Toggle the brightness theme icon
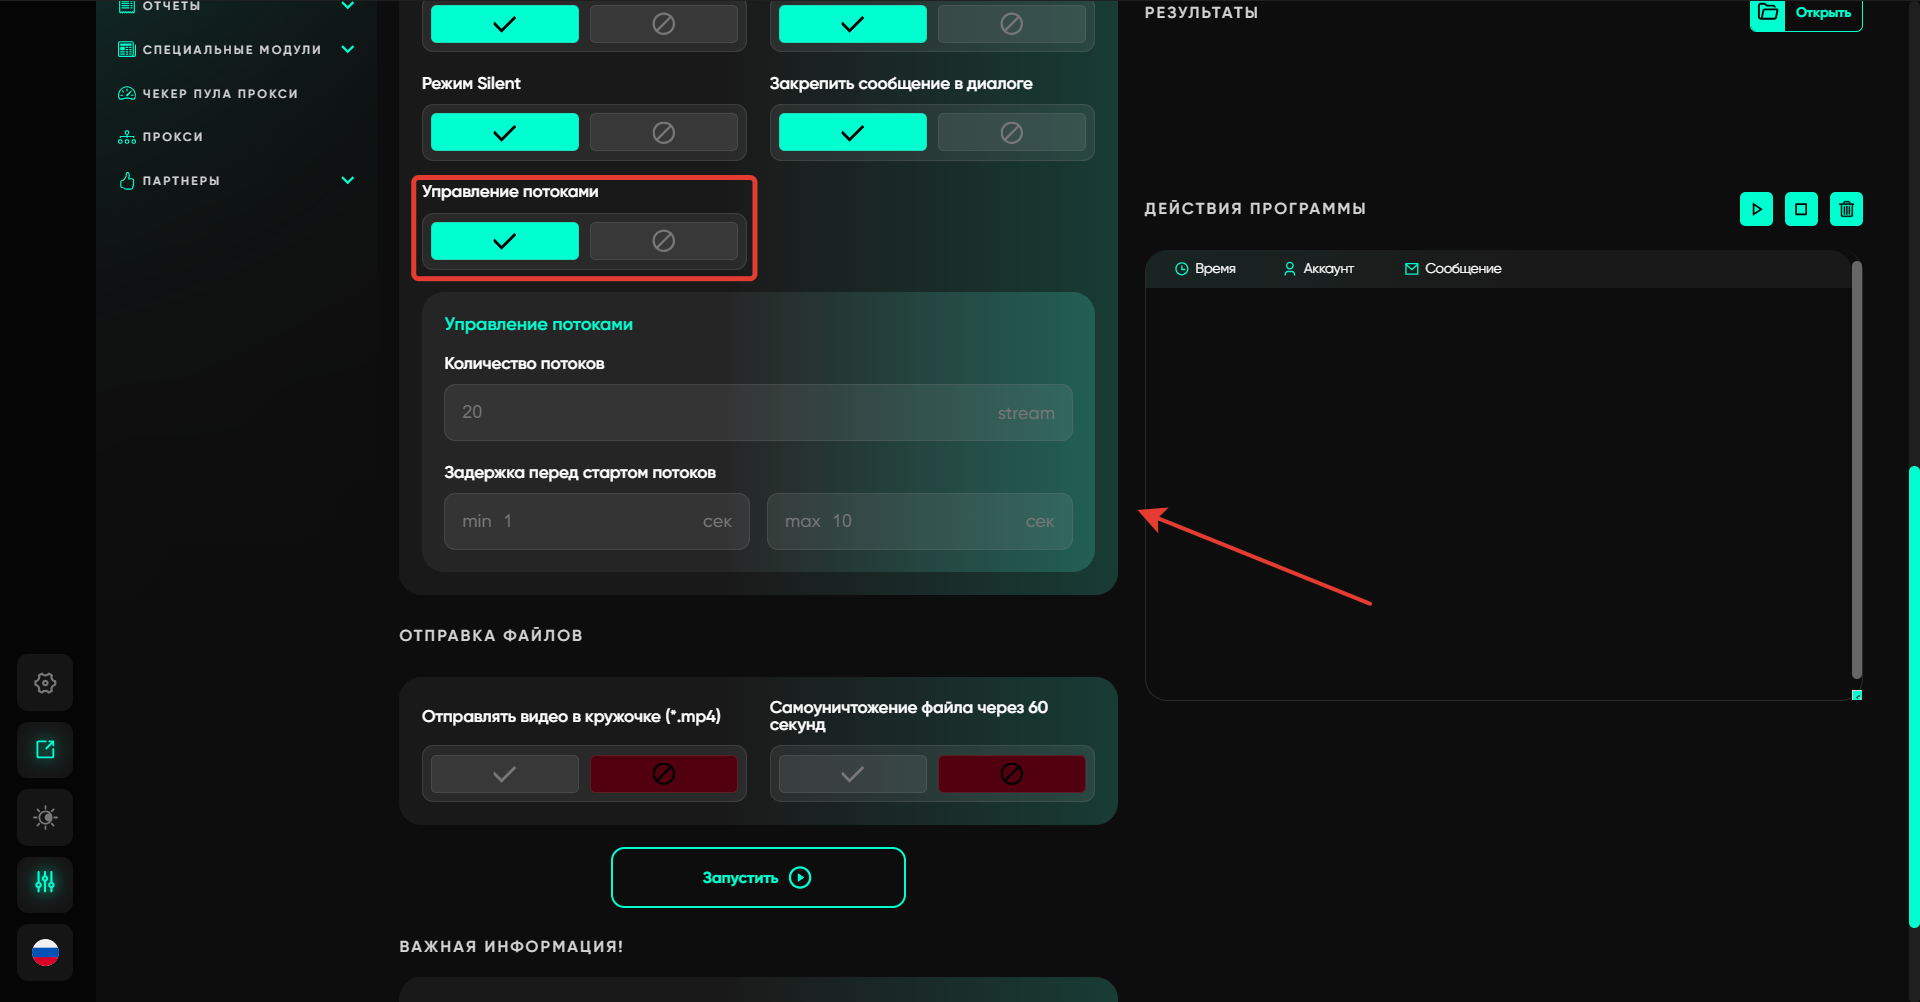Screen dimensions: 1920x1002 coord(45,817)
